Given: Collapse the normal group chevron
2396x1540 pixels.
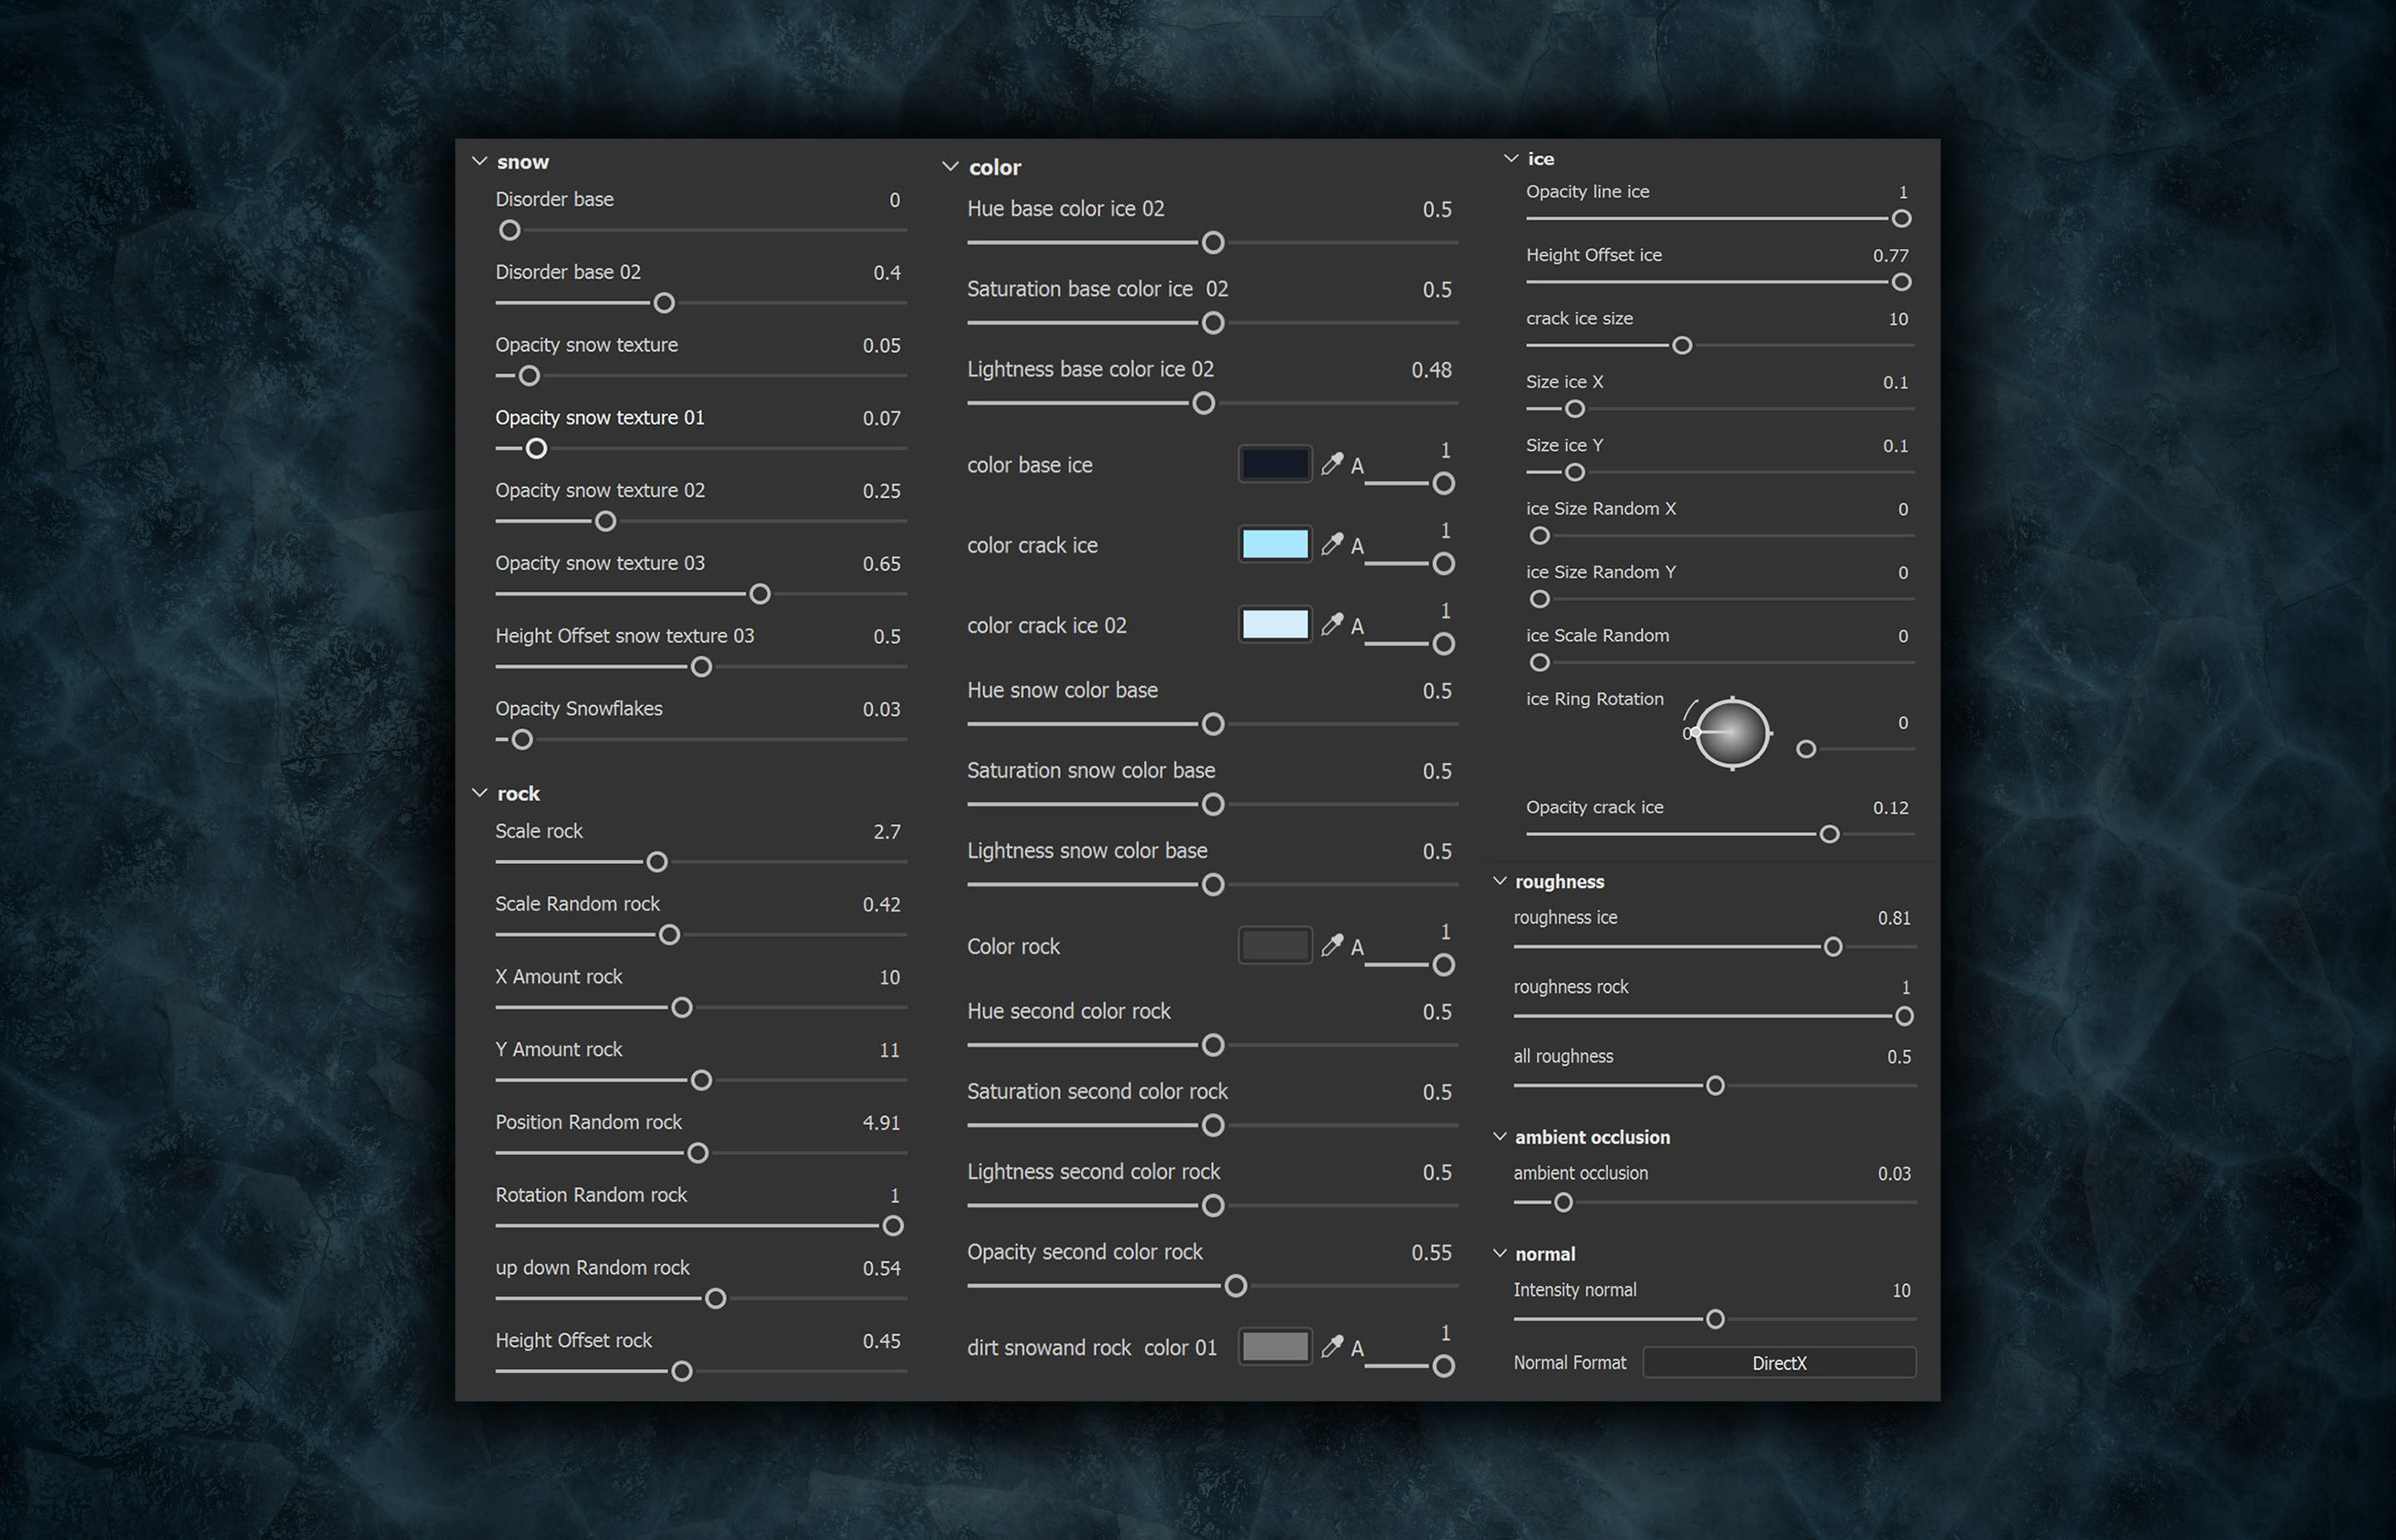Looking at the screenshot, I should [1500, 1254].
